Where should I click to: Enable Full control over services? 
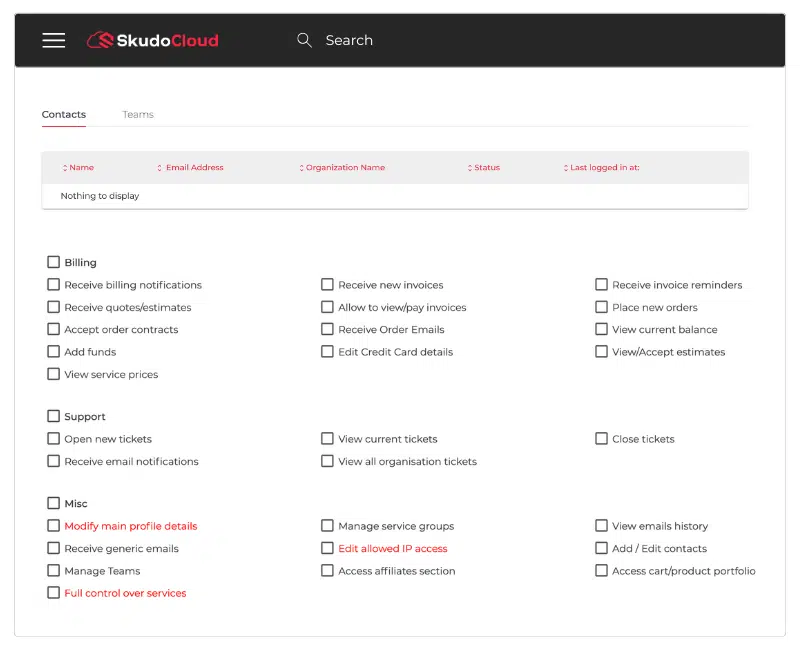[x=54, y=593]
